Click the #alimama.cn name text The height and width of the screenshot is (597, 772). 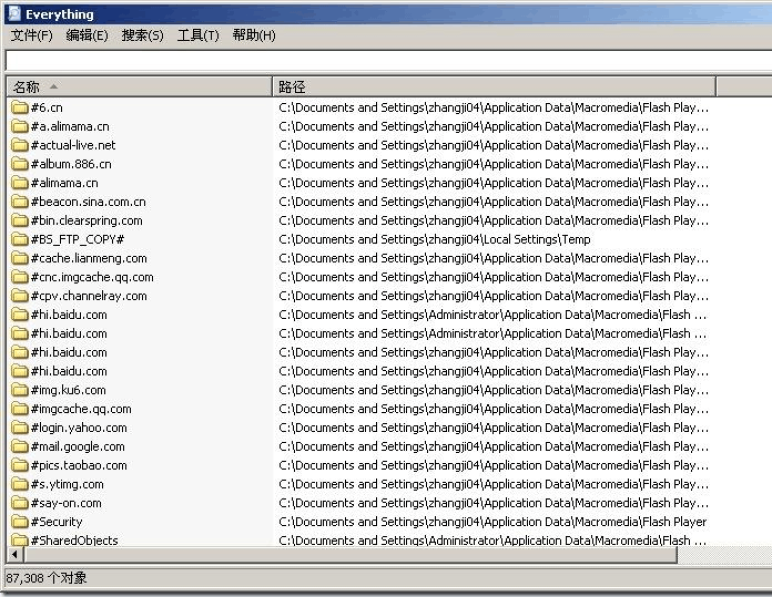pos(64,183)
